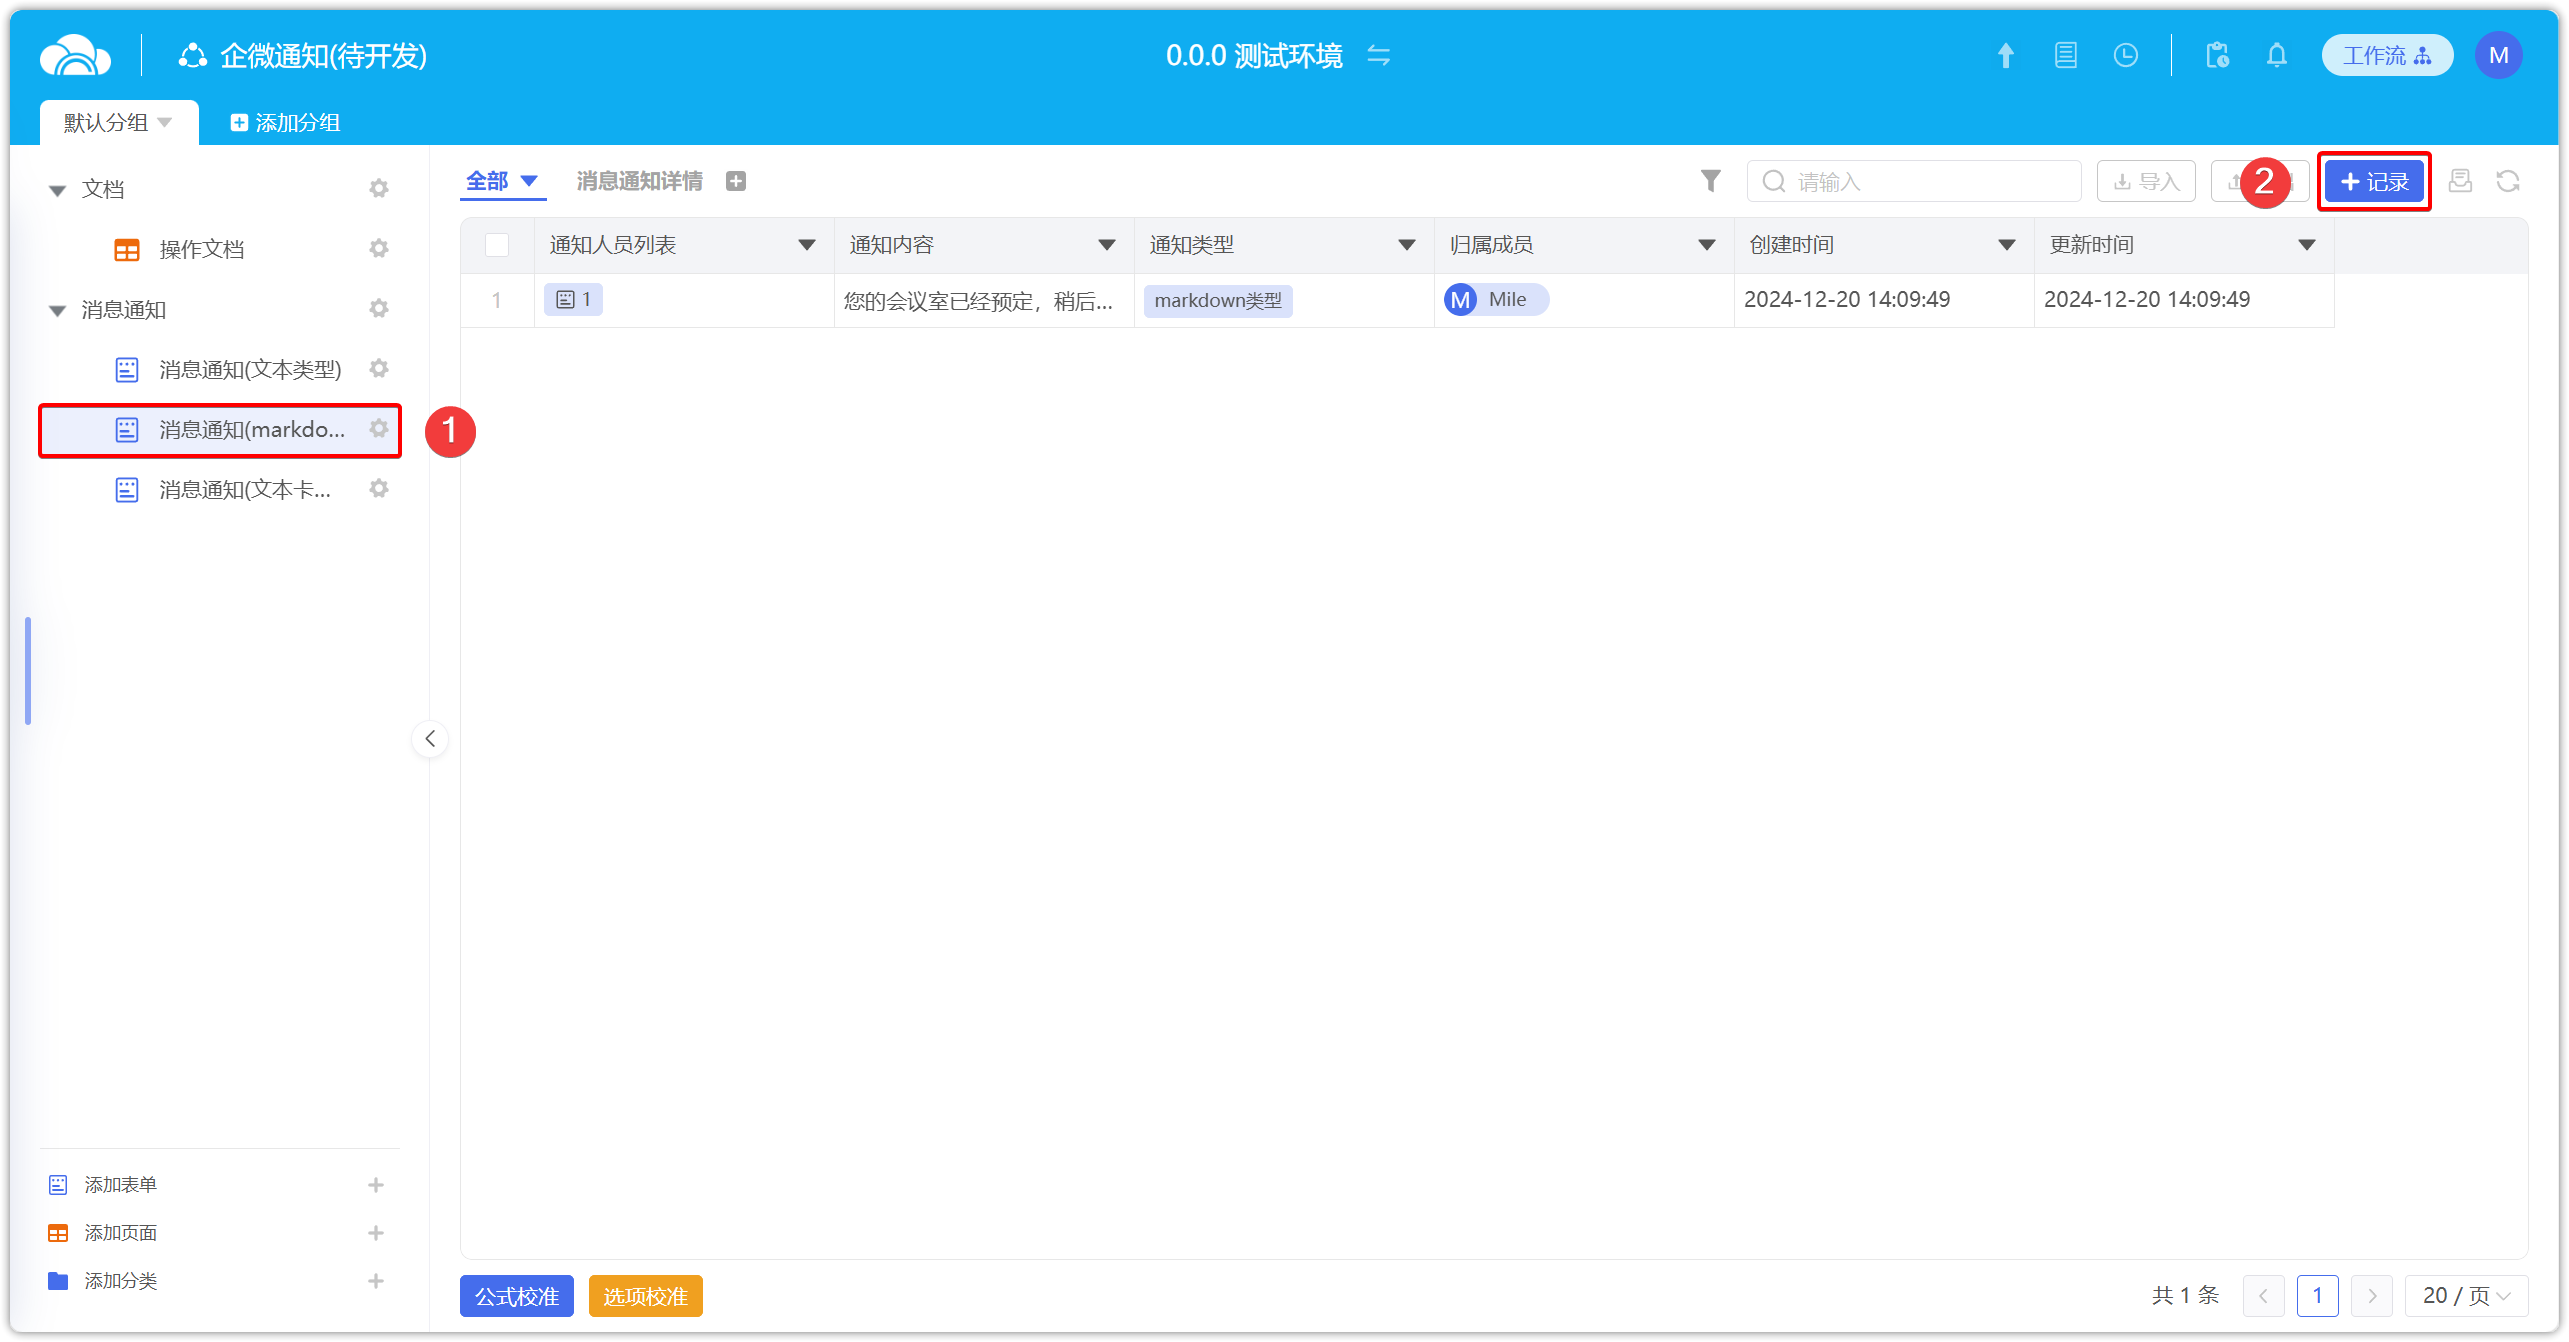Open settings gear for 消息通知(文本类型)

(x=378, y=368)
